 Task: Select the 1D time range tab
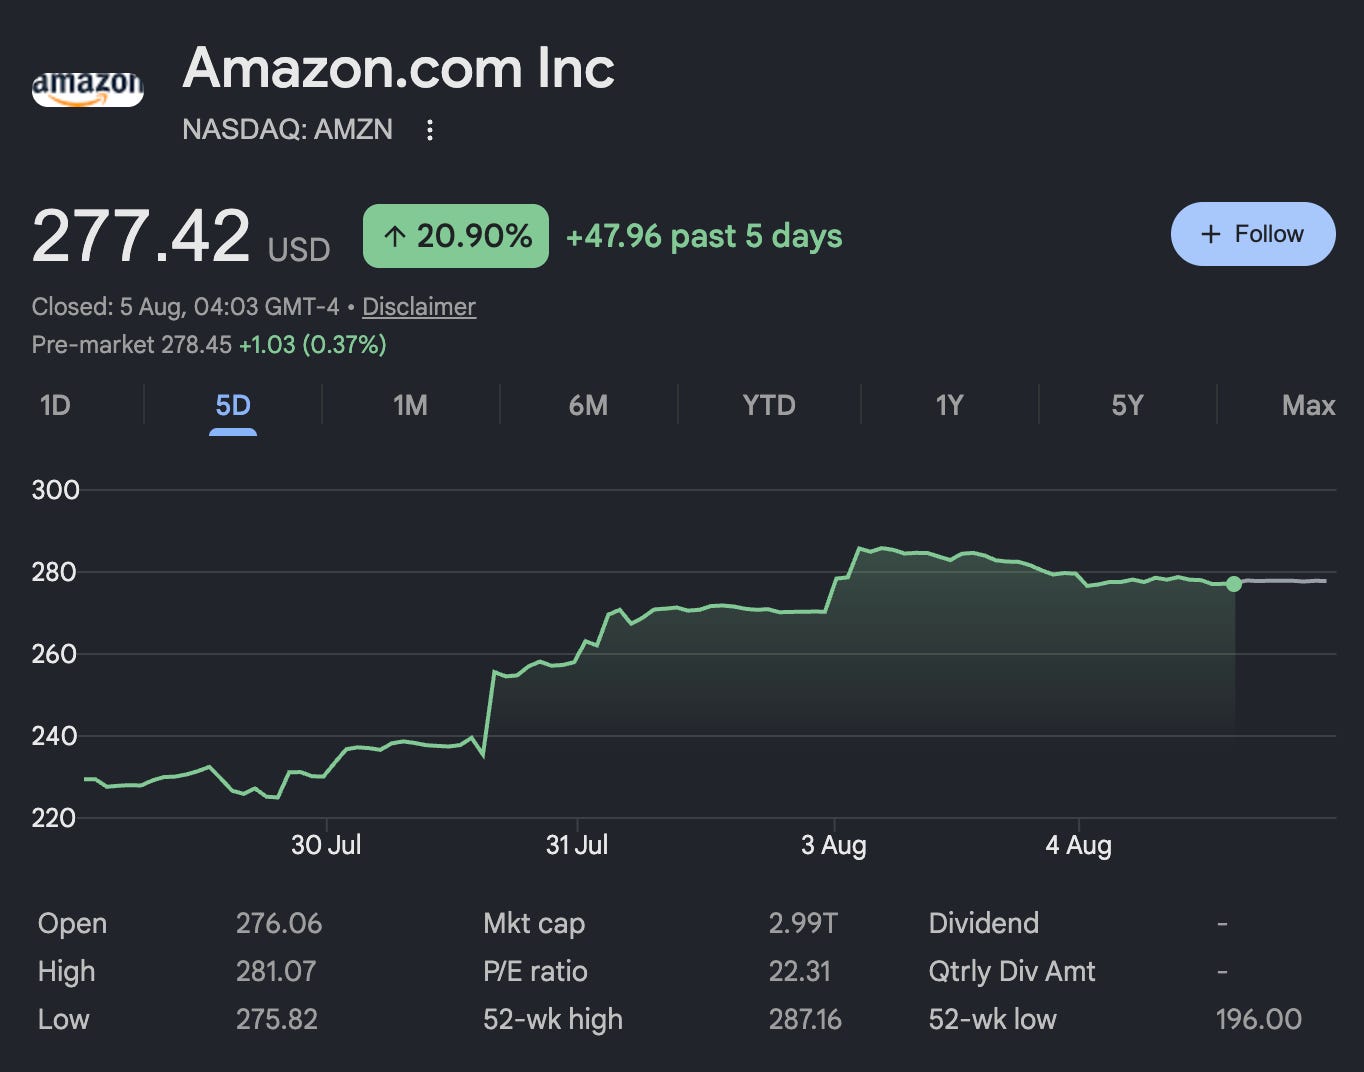coord(55,405)
